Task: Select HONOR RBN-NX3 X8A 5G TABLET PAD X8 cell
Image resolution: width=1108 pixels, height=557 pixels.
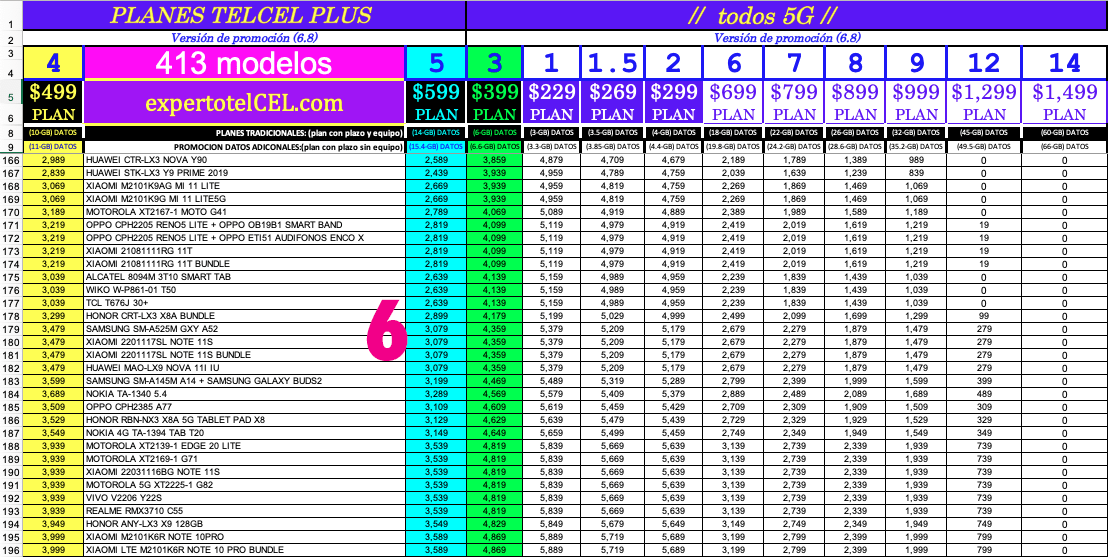Action: 244,420
